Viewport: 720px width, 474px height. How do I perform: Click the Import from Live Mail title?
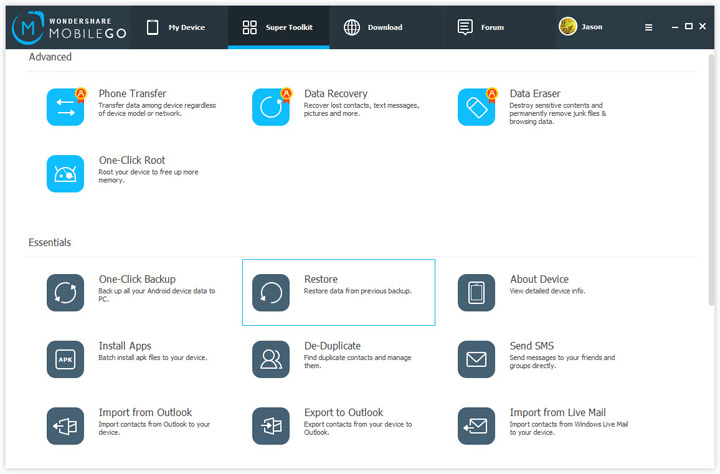click(x=557, y=412)
